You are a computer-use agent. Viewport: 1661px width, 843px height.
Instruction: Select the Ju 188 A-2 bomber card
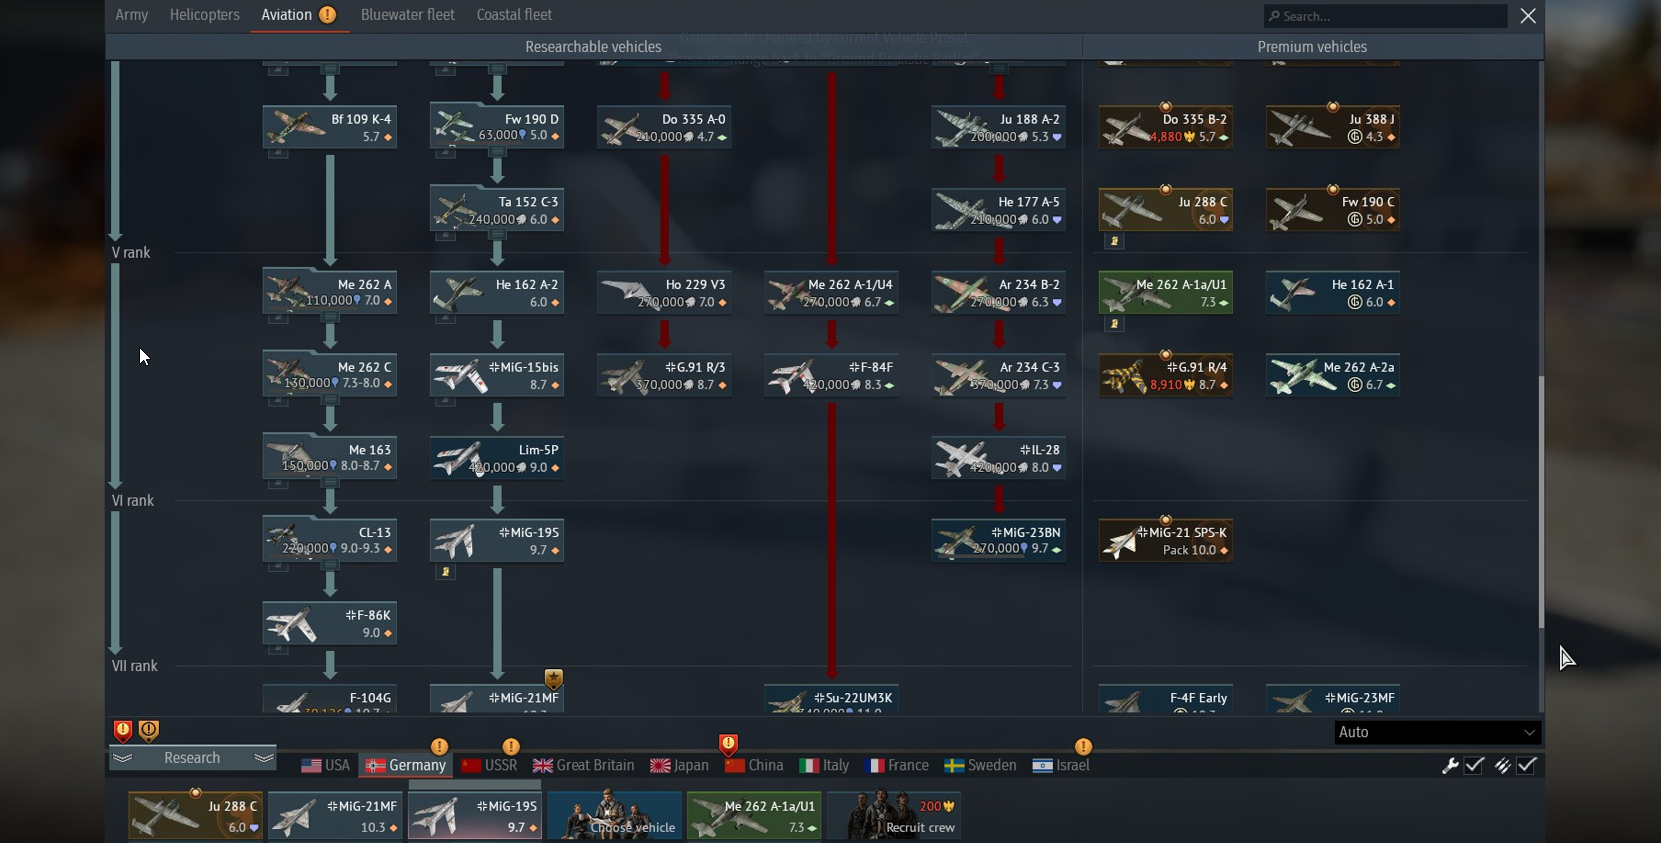click(x=998, y=128)
